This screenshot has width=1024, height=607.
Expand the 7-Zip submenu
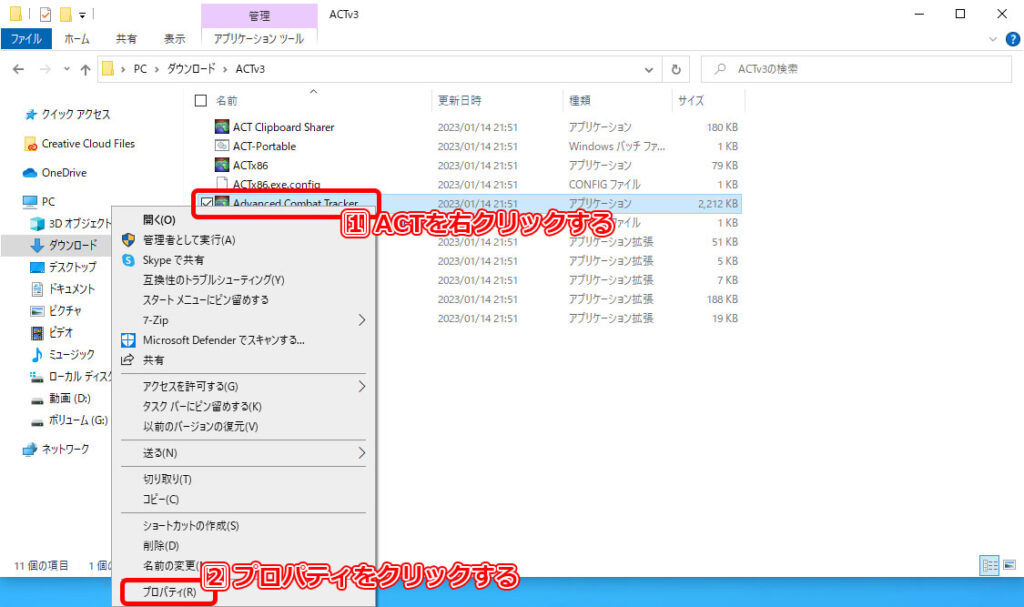click(x=361, y=320)
